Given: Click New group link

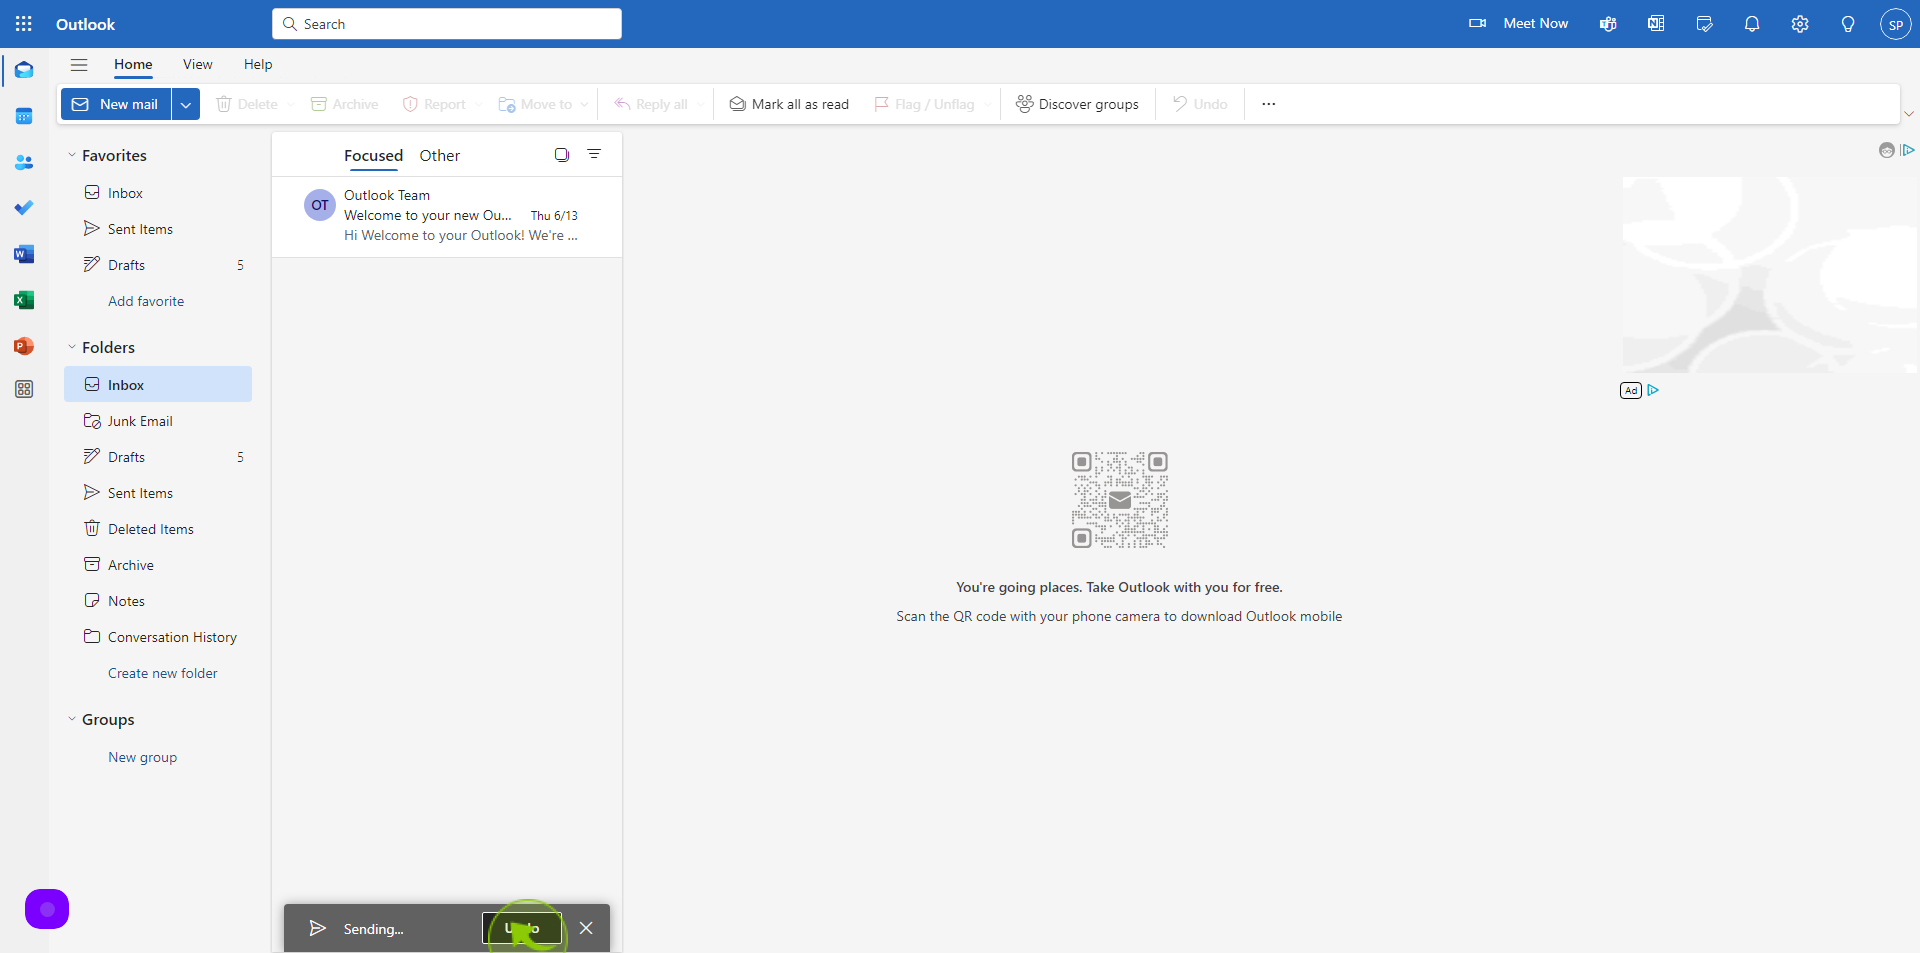Looking at the screenshot, I should coord(142,757).
